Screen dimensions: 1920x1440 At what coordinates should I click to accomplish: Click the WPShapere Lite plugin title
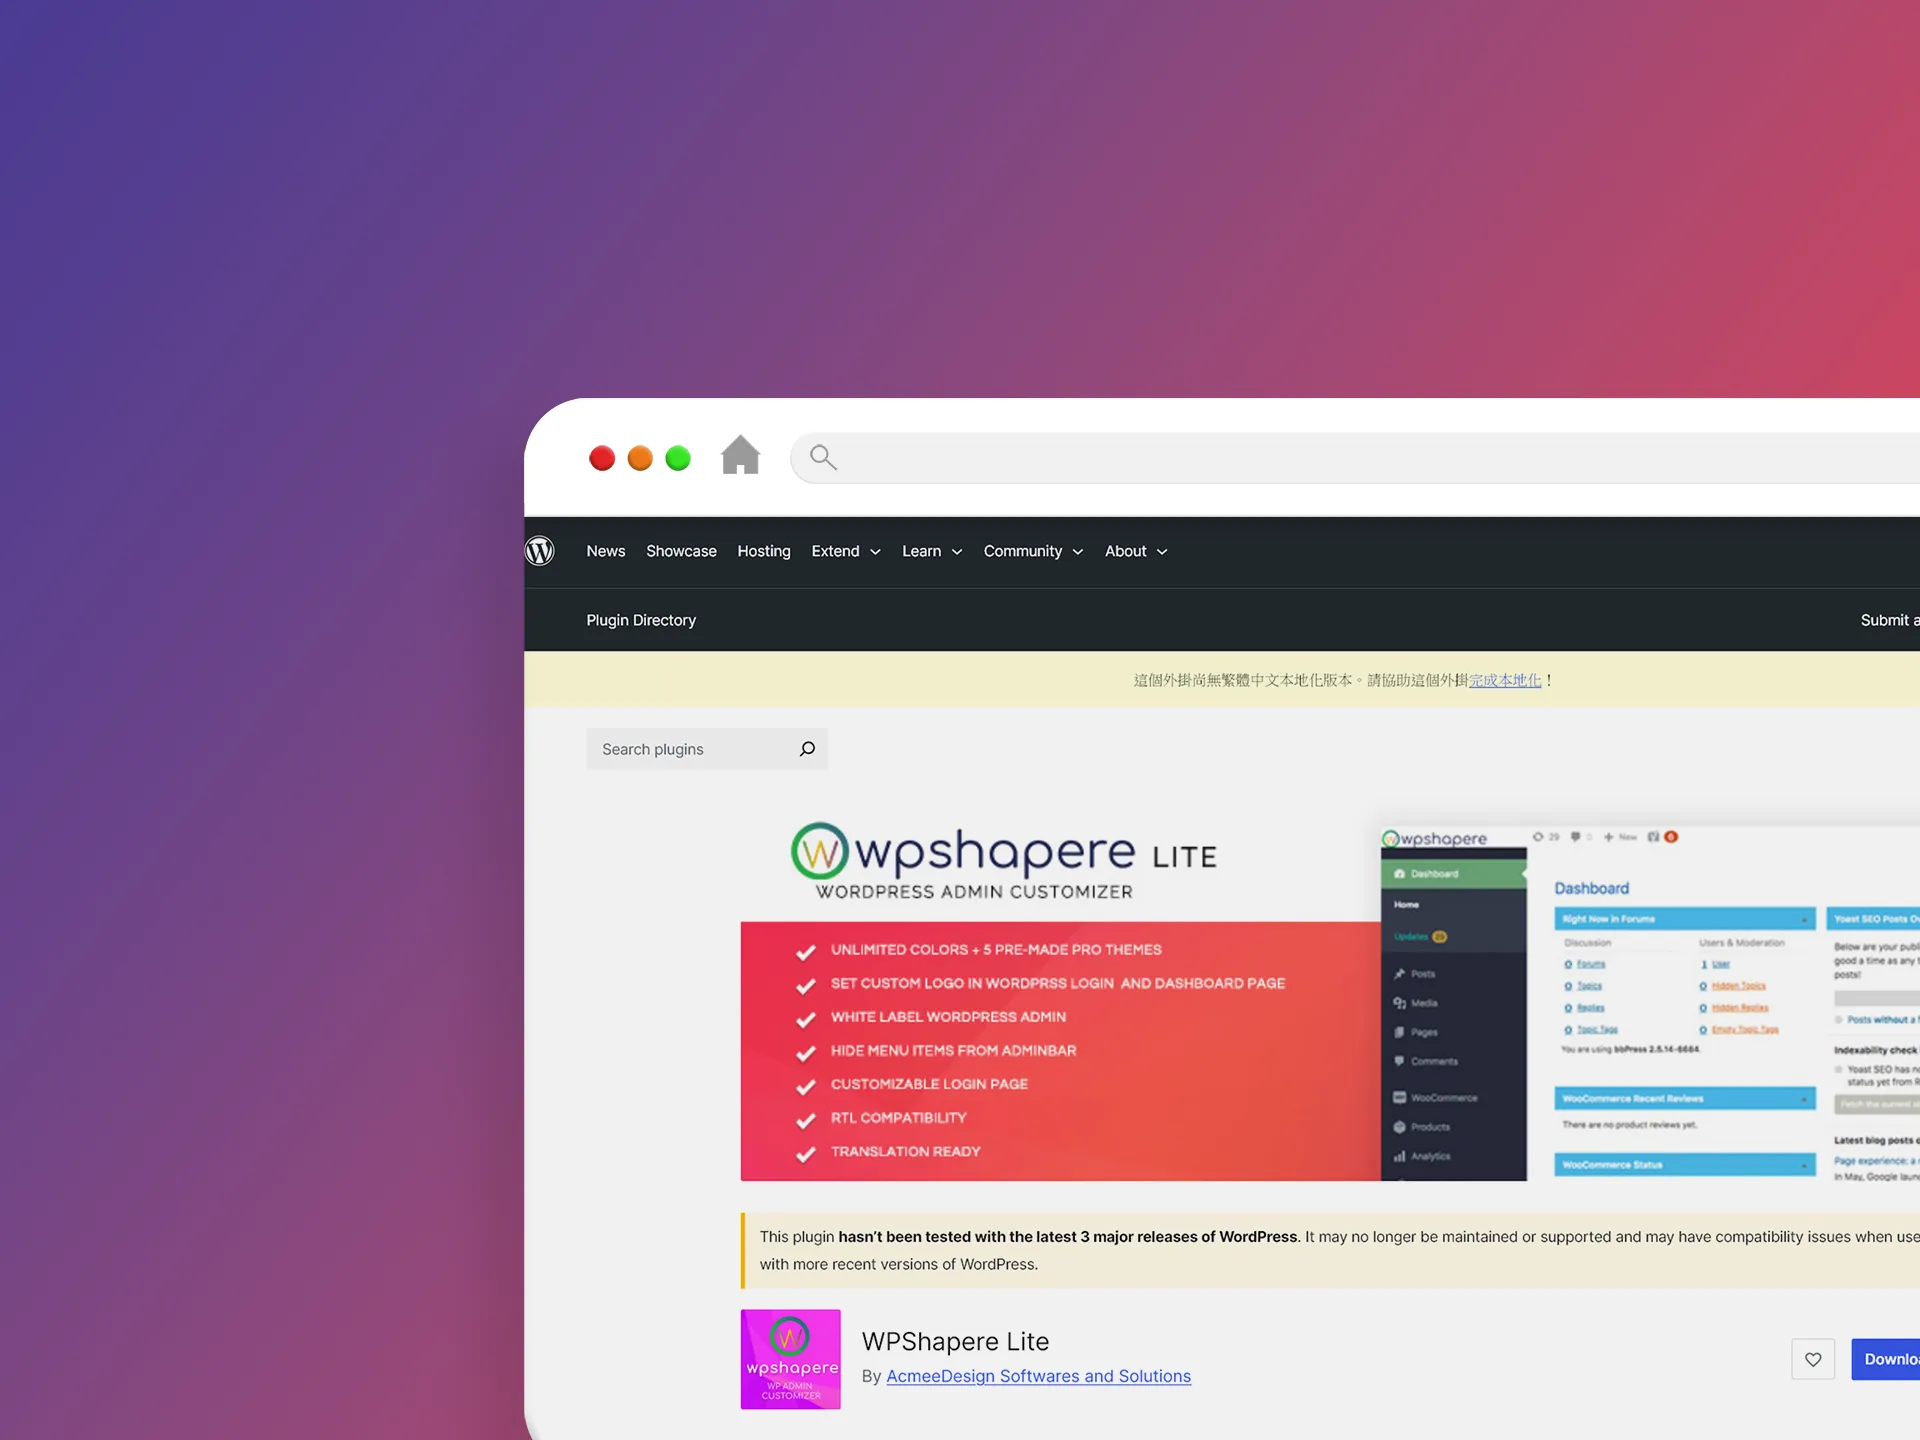[955, 1341]
